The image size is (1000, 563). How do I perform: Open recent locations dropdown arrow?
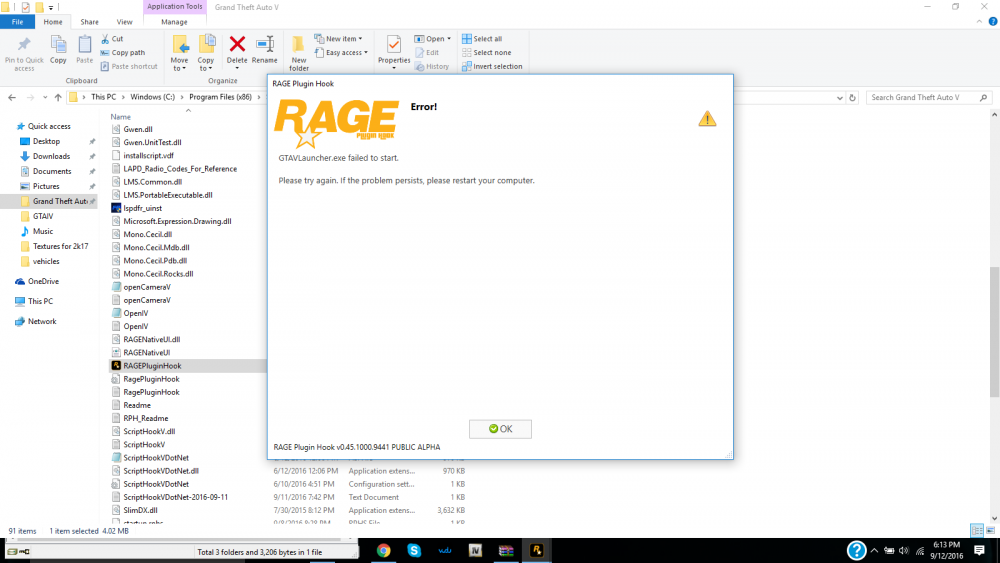point(45,98)
